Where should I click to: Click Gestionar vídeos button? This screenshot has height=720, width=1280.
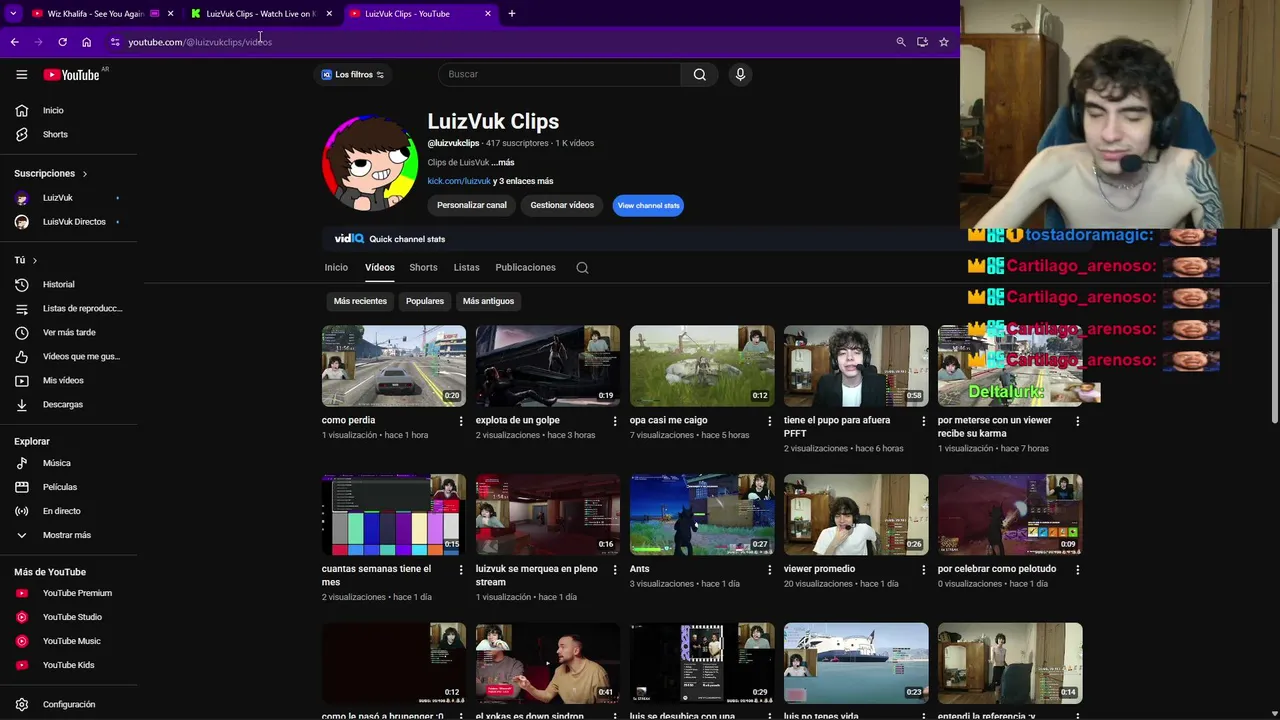pyautogui.click(x=562, y=205)
